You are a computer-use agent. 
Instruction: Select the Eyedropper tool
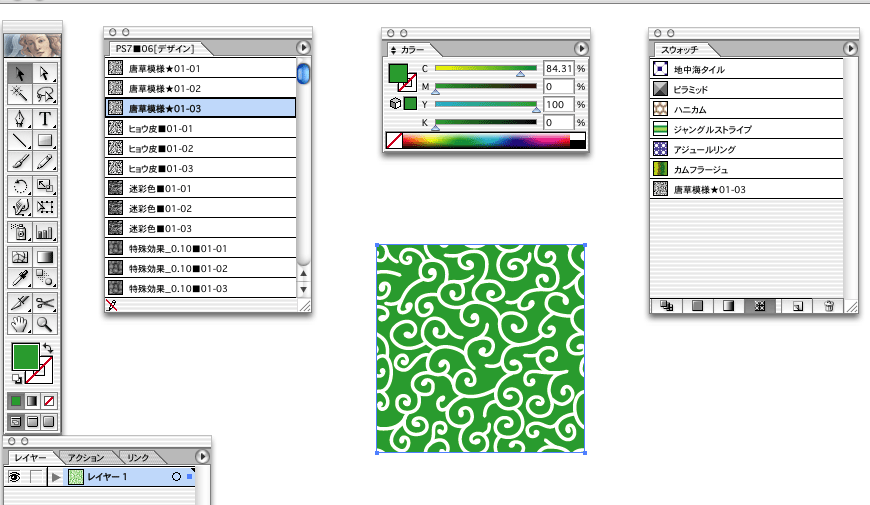20,278
